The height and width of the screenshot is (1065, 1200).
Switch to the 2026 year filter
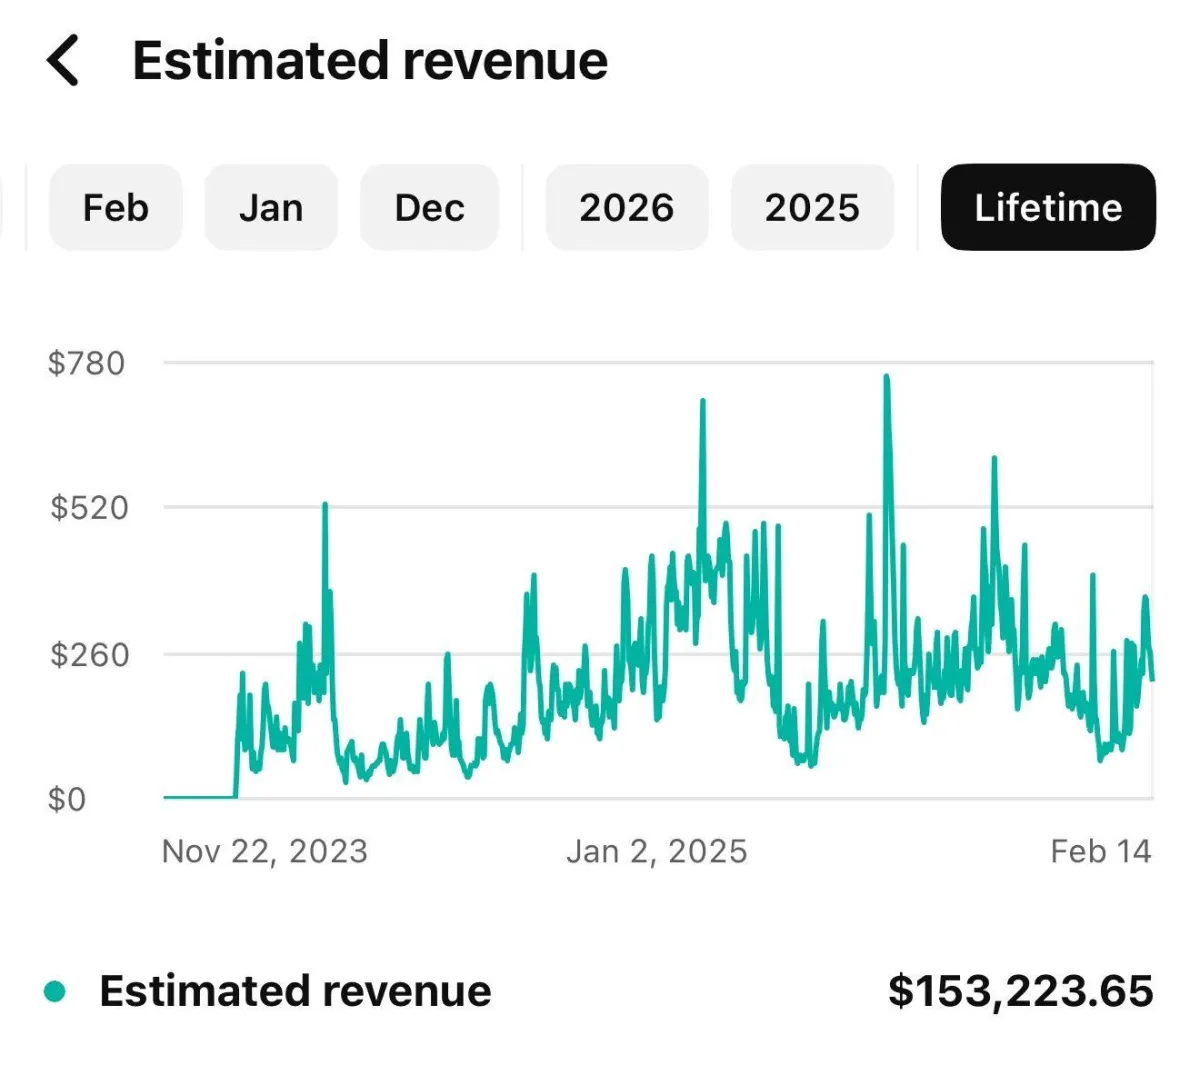[x=627, y=207]
